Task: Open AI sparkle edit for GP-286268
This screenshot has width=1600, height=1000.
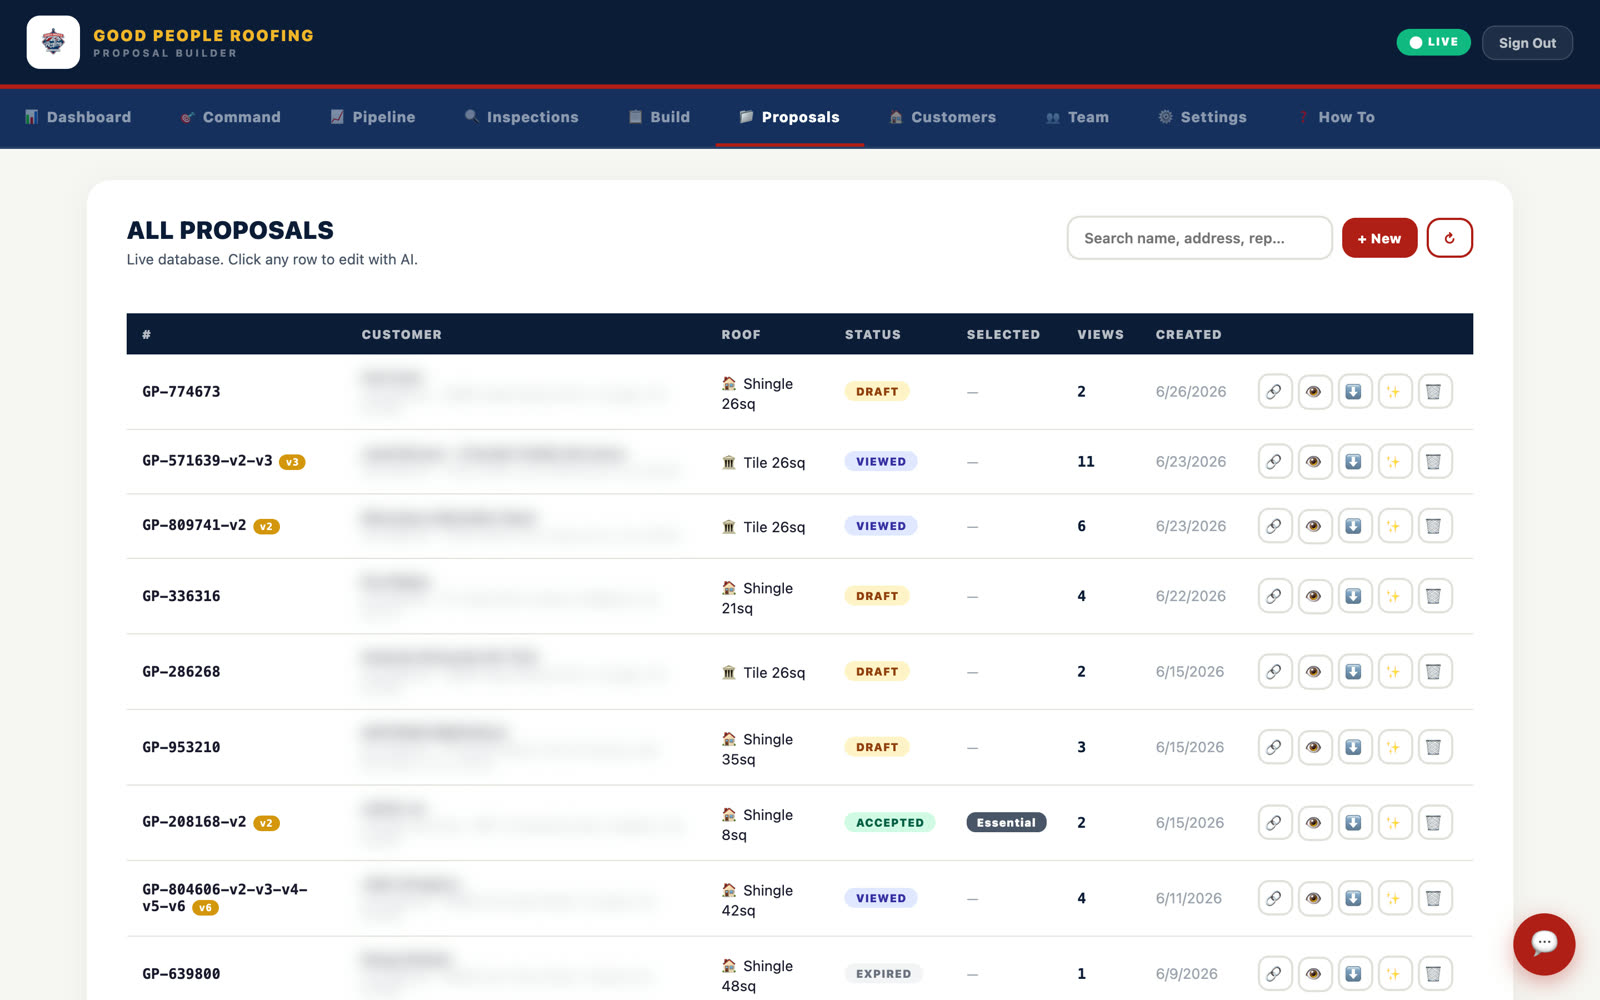Action: [1394, 672]
